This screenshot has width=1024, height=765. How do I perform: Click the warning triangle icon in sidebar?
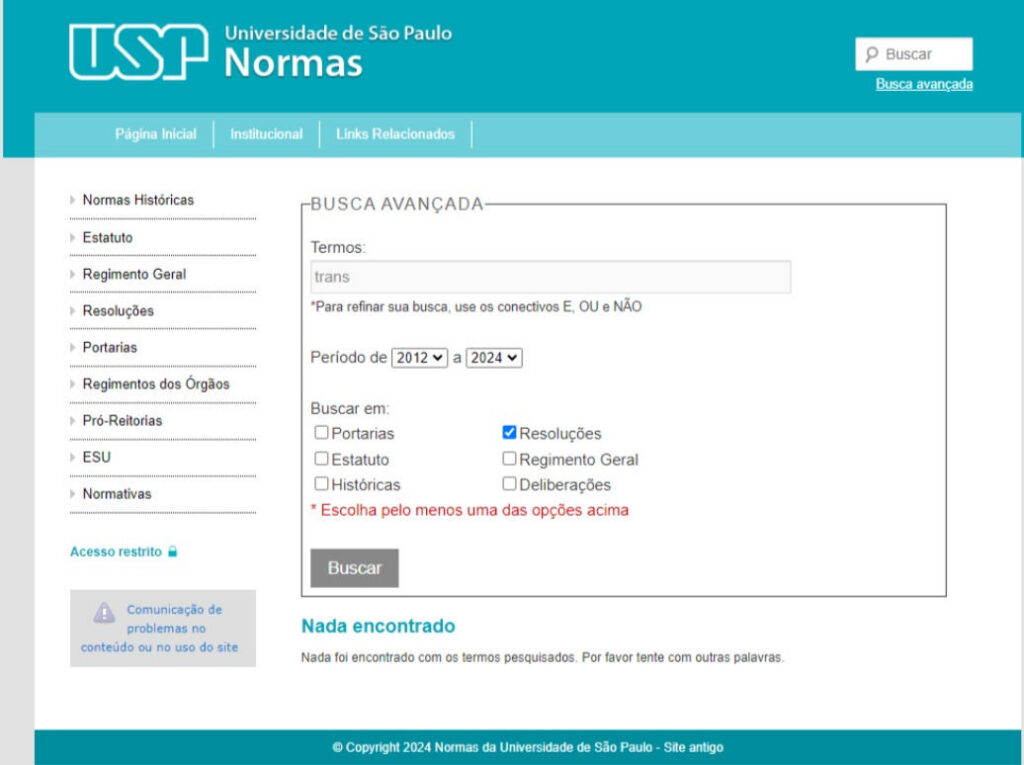[x=104, y=613]
